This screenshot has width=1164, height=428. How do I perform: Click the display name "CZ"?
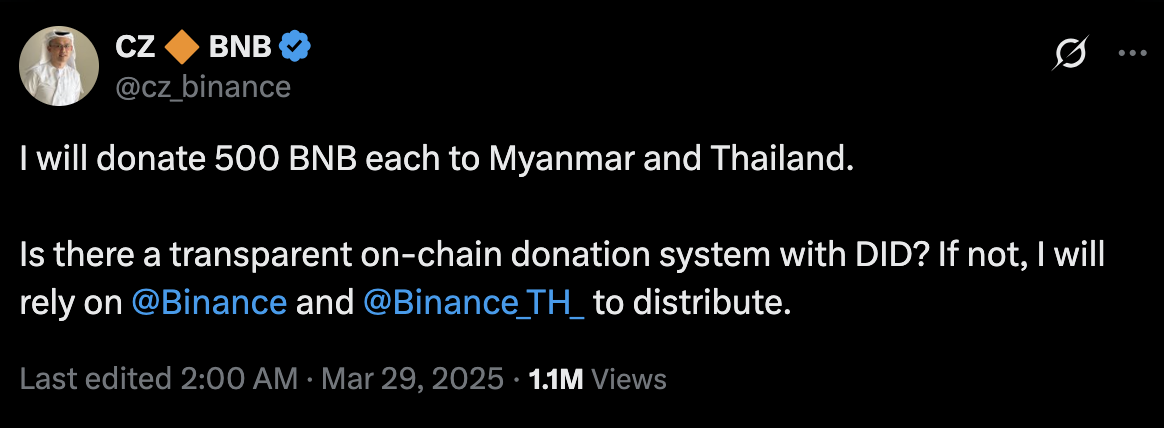coord(135,45)
